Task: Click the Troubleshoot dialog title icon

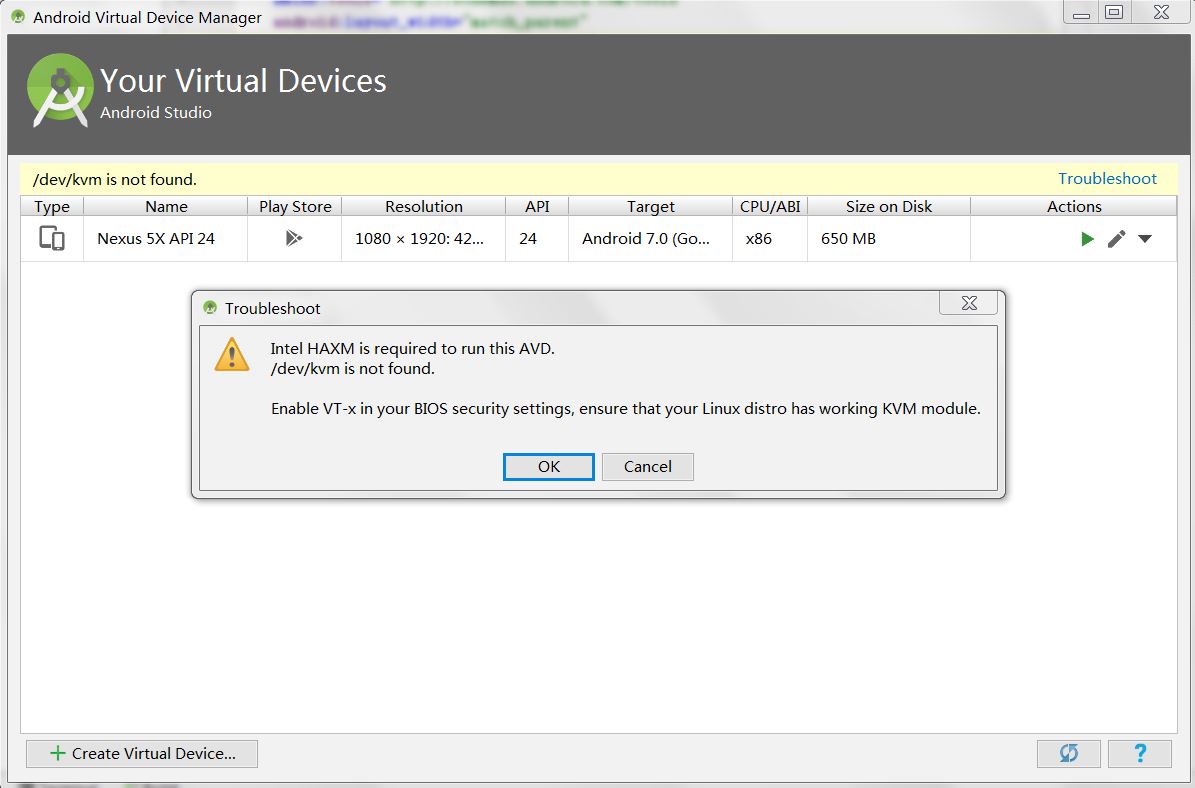Action: (x=210, y=308)
